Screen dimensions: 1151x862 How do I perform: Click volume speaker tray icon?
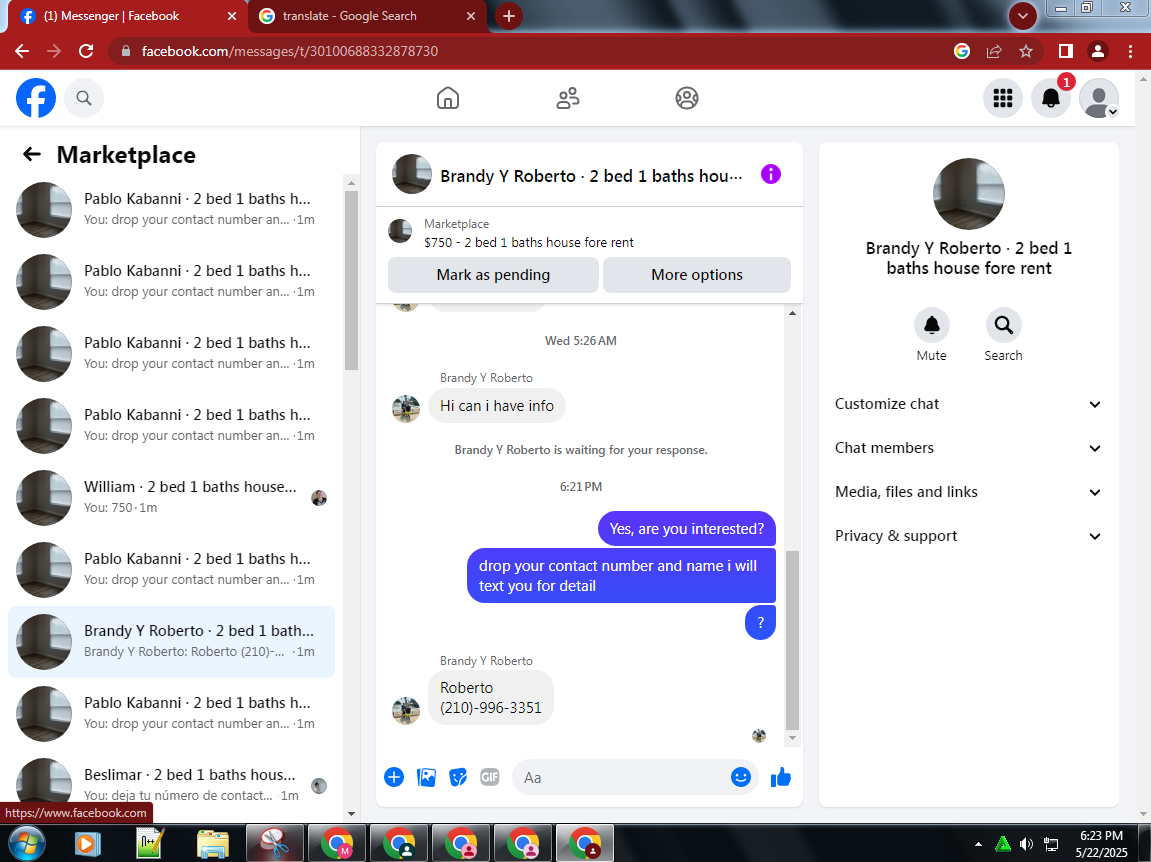click(1026, 844)
